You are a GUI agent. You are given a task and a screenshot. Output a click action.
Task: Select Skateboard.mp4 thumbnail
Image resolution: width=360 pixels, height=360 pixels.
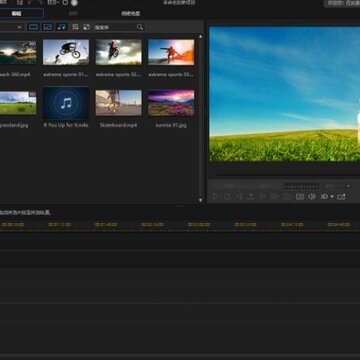tap(119, 103)
